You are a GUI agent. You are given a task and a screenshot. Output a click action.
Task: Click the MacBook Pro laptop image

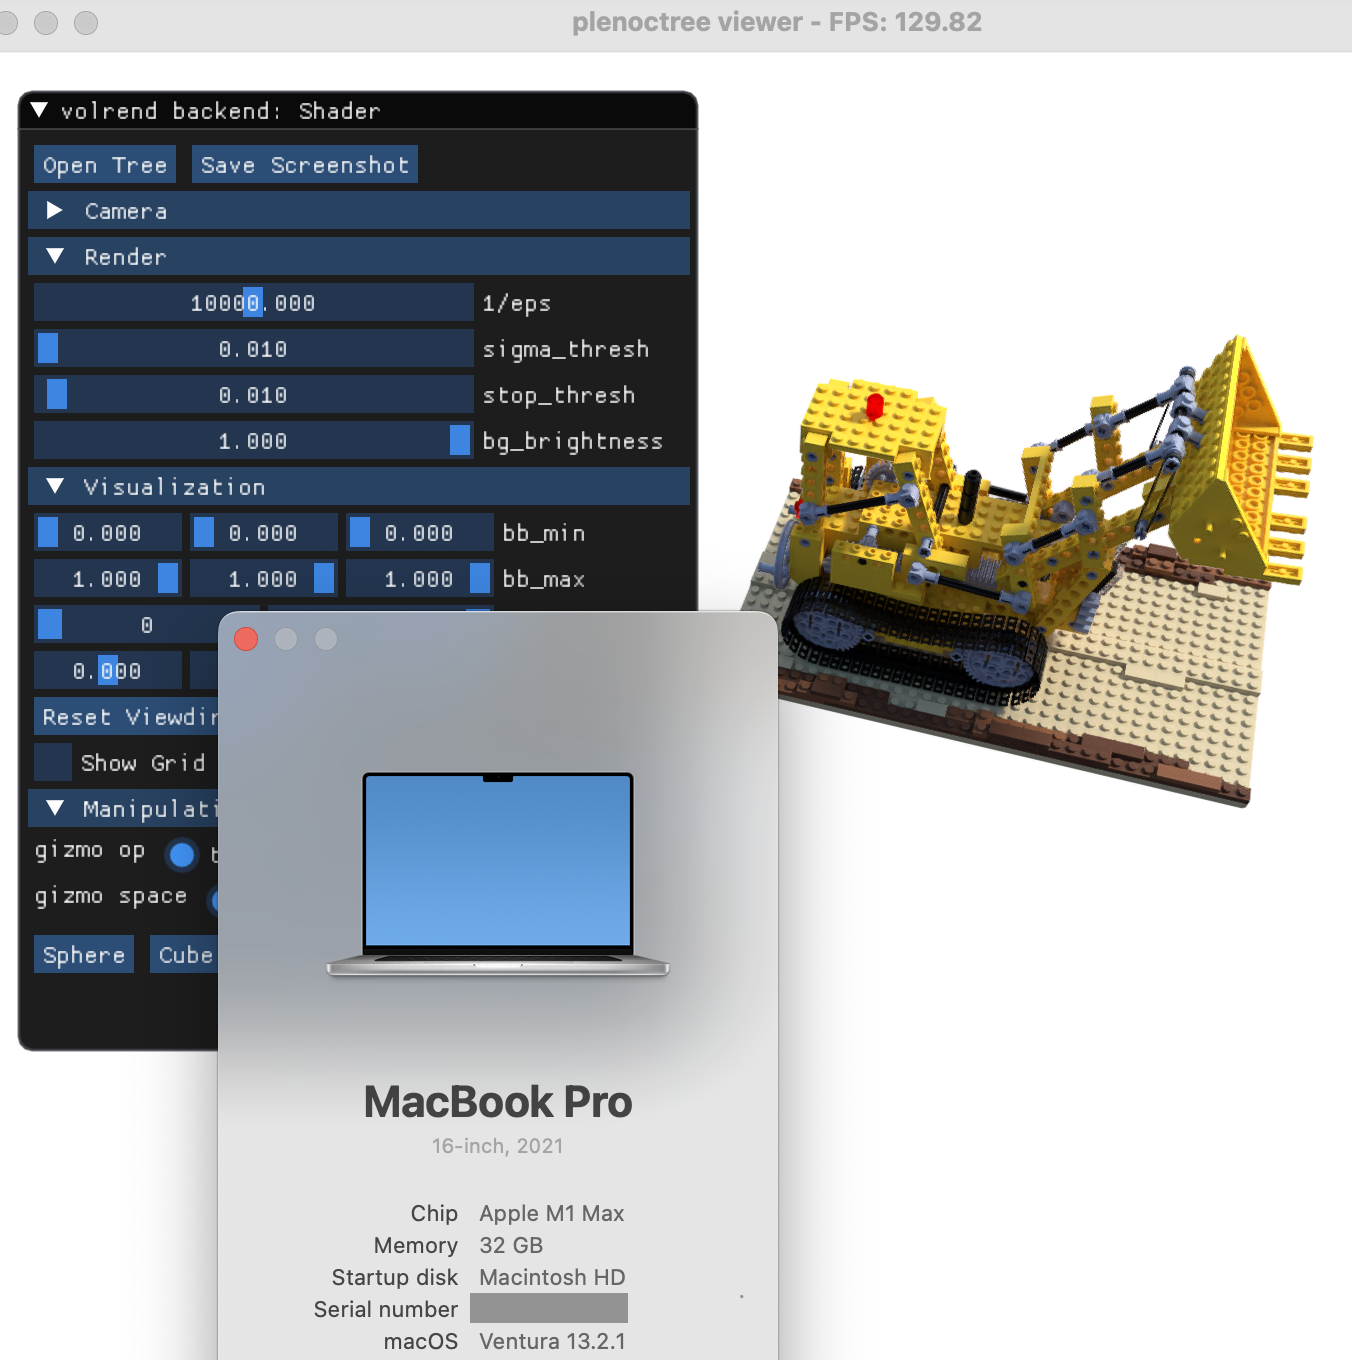[498, 874]
